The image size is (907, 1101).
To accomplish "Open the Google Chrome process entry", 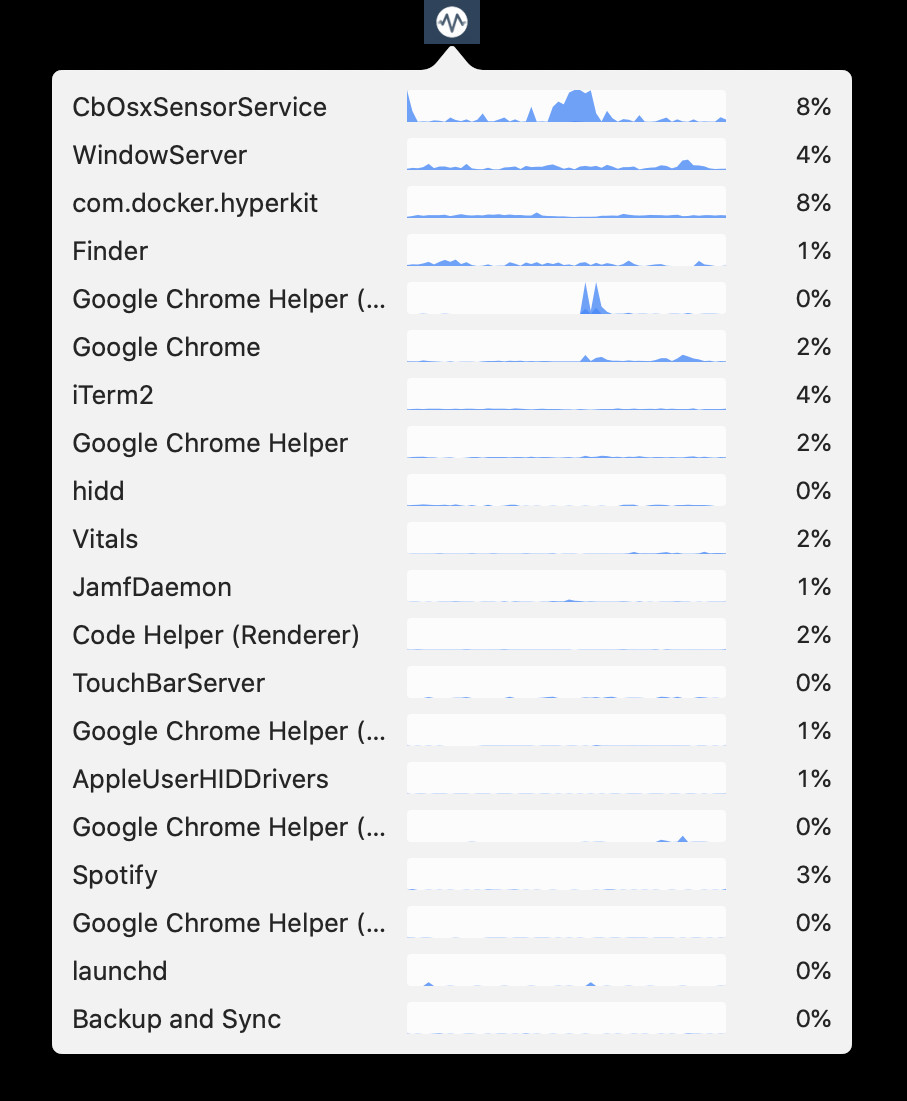I will click(x=451, y=347).
